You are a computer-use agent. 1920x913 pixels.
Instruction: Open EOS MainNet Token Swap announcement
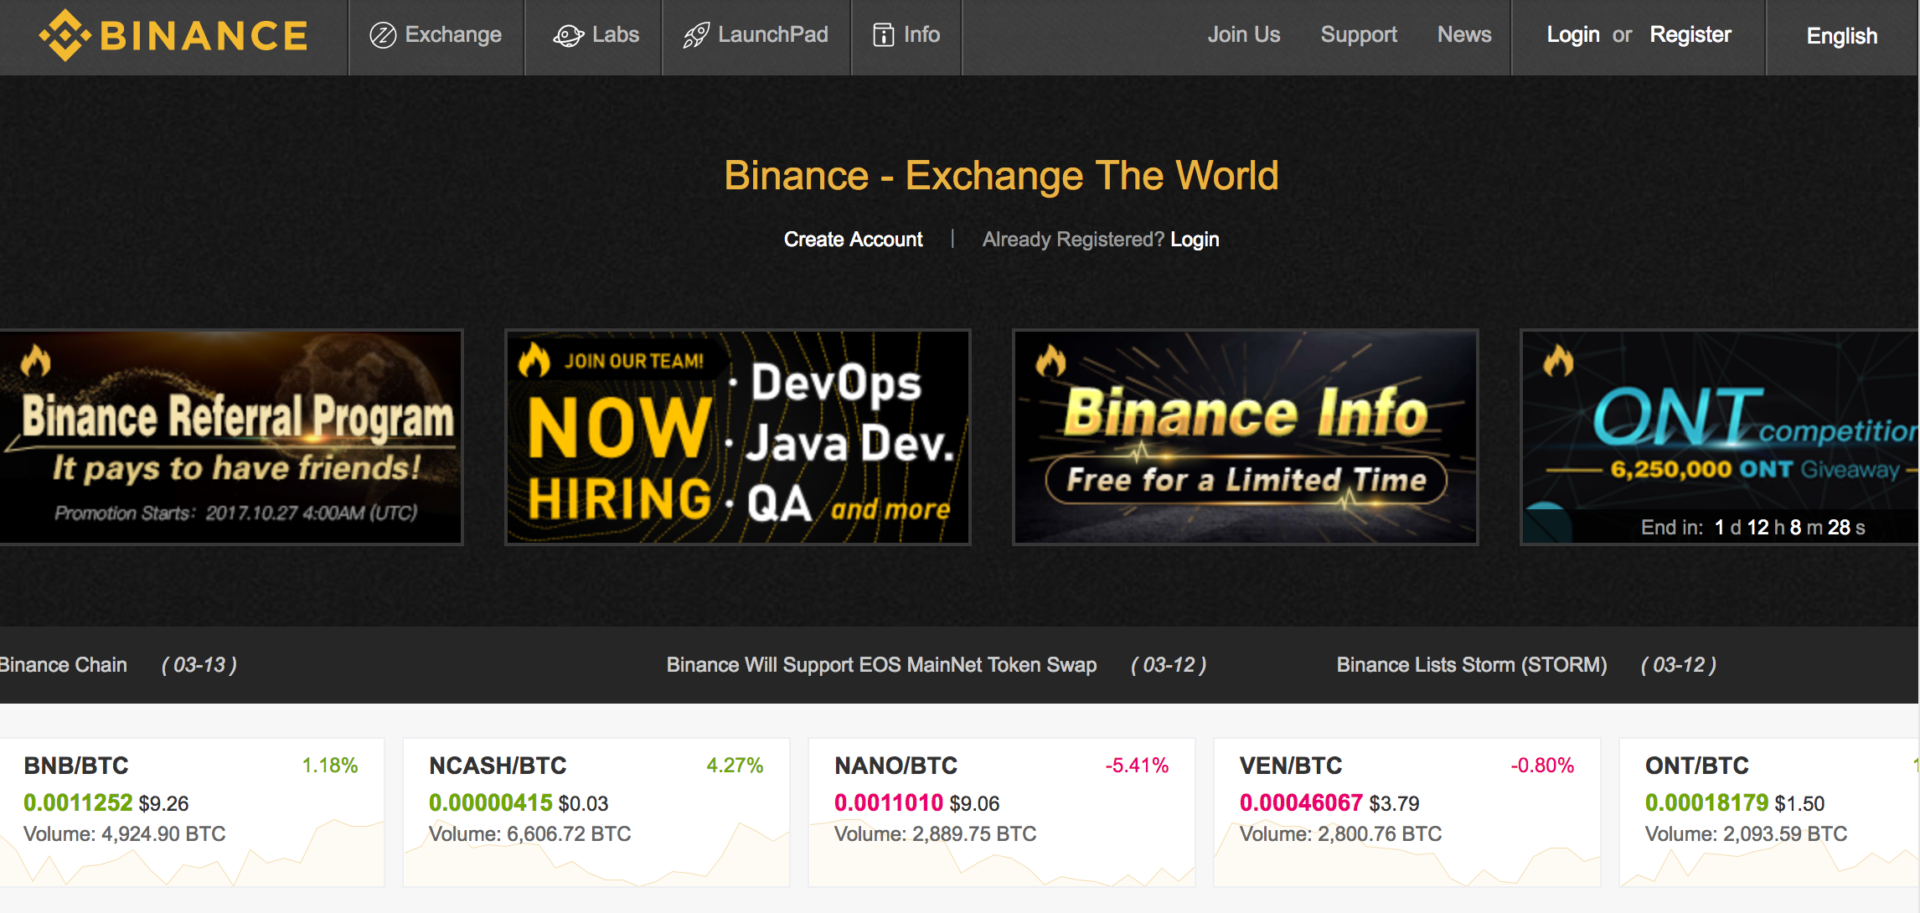(x=881, y=665)
